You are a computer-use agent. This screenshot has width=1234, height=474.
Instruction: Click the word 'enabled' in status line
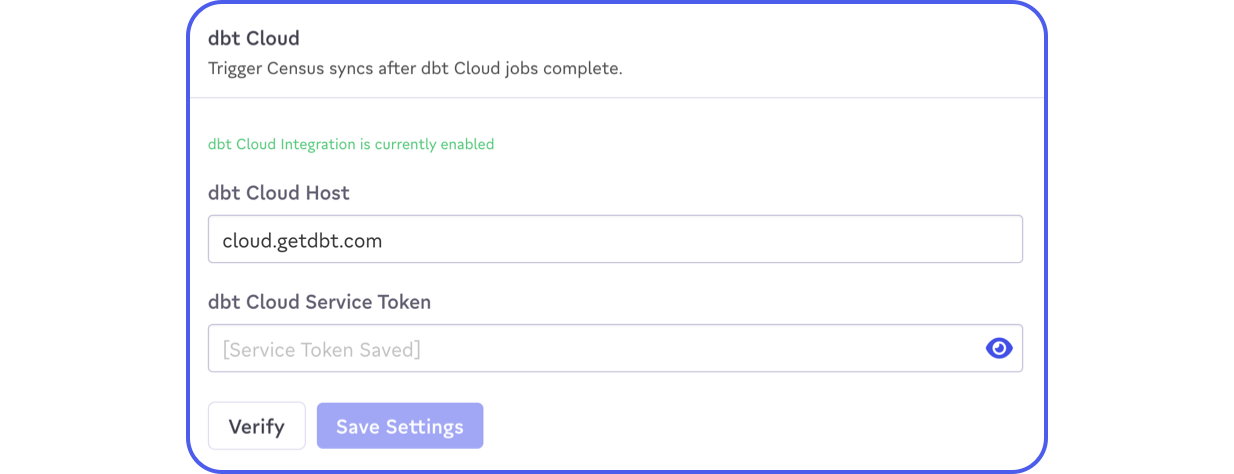(x=466, y=144)
